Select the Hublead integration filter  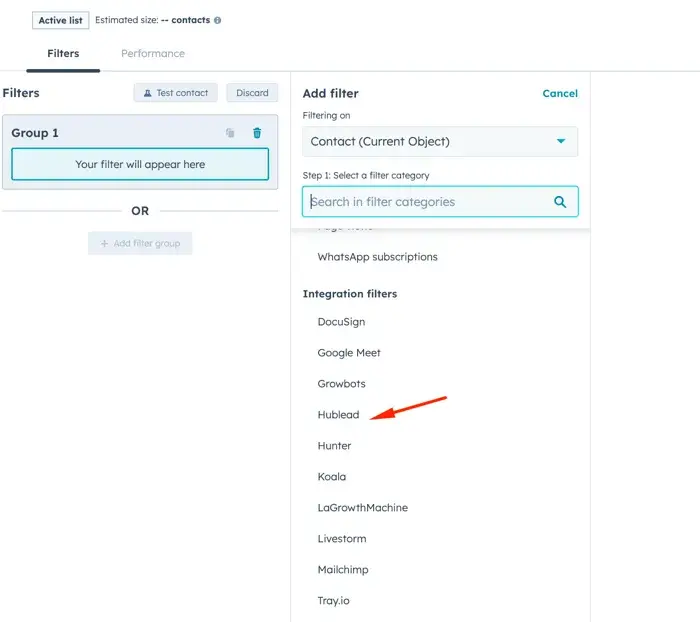click(338, 415)
